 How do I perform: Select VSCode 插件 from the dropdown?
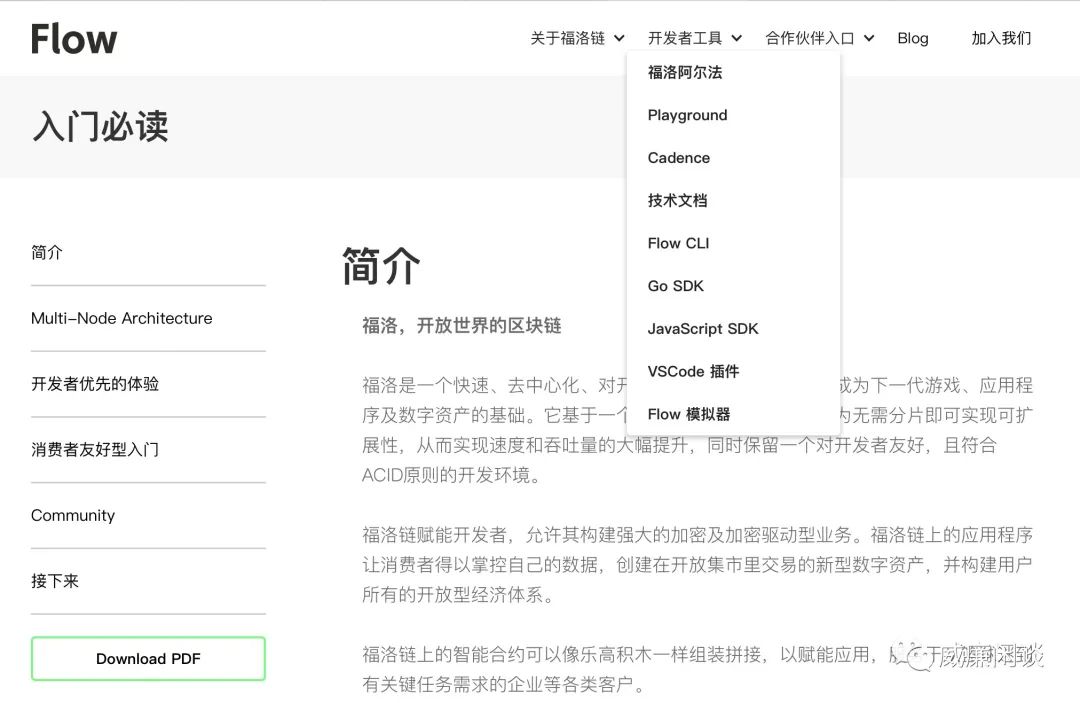click(x=693, y=371)
